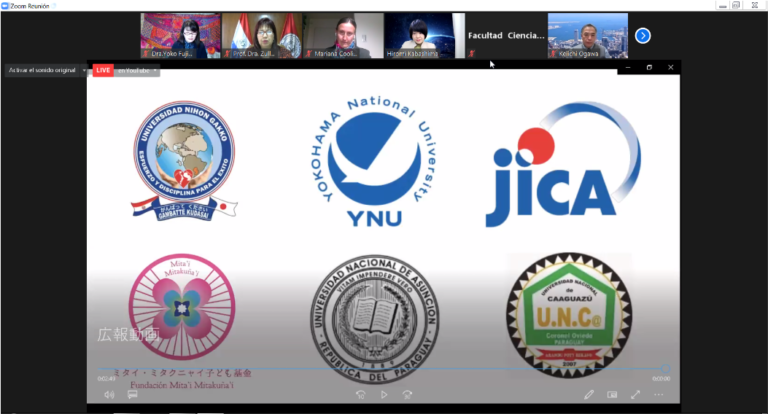Click the Zoom logo in title bar
Screen dimensions: 768x414
point(5,6)
